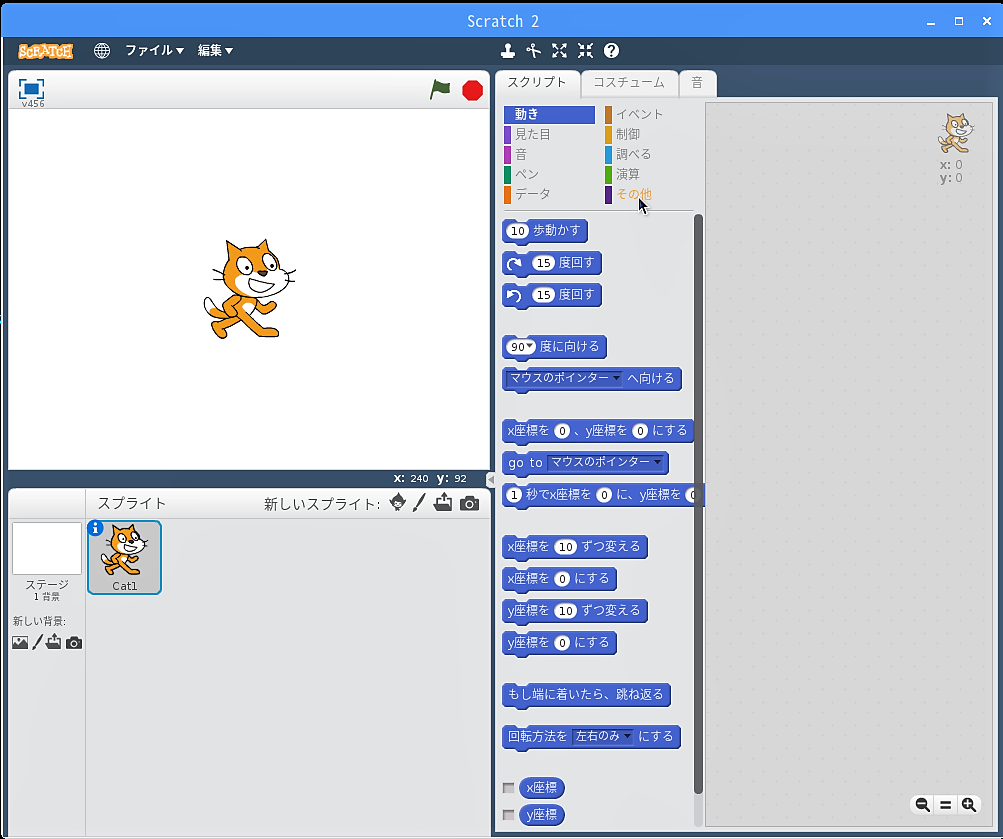Upload backdrop from file
Viewport: 1003px width, 839px height.
pos(54,642)
